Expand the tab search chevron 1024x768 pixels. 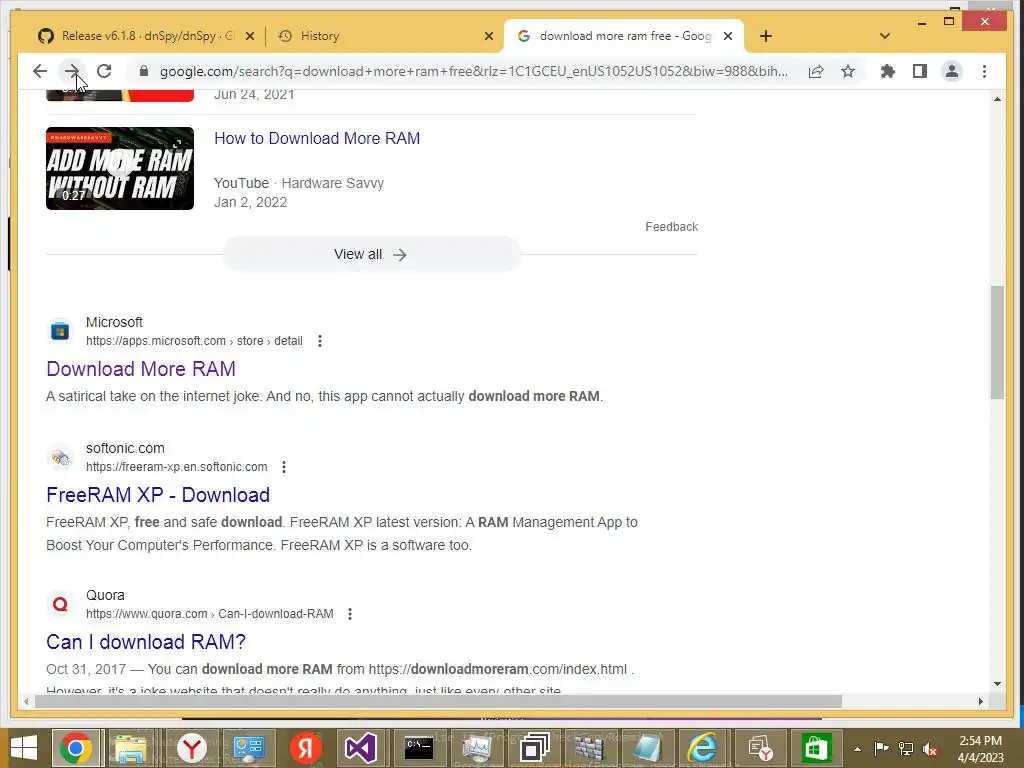pyautogui.click(x=884, y=36)
